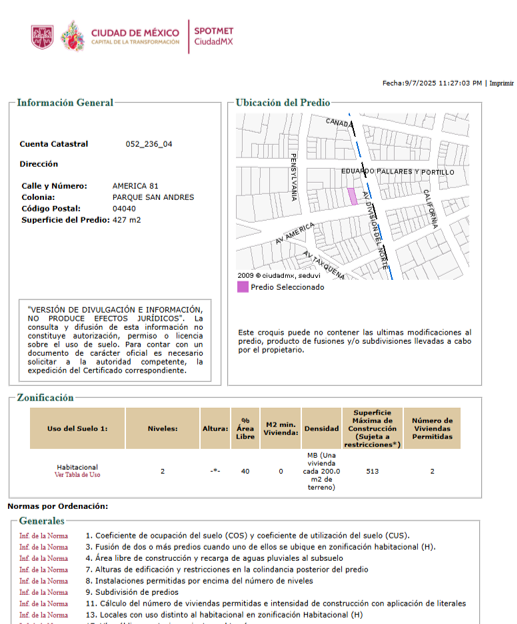The height and width of the screenshot is (624, 517).
Task: Click the Fecha timestamp 9/7/2025 11:27:03 PM
Action: (x=432, y=83)
